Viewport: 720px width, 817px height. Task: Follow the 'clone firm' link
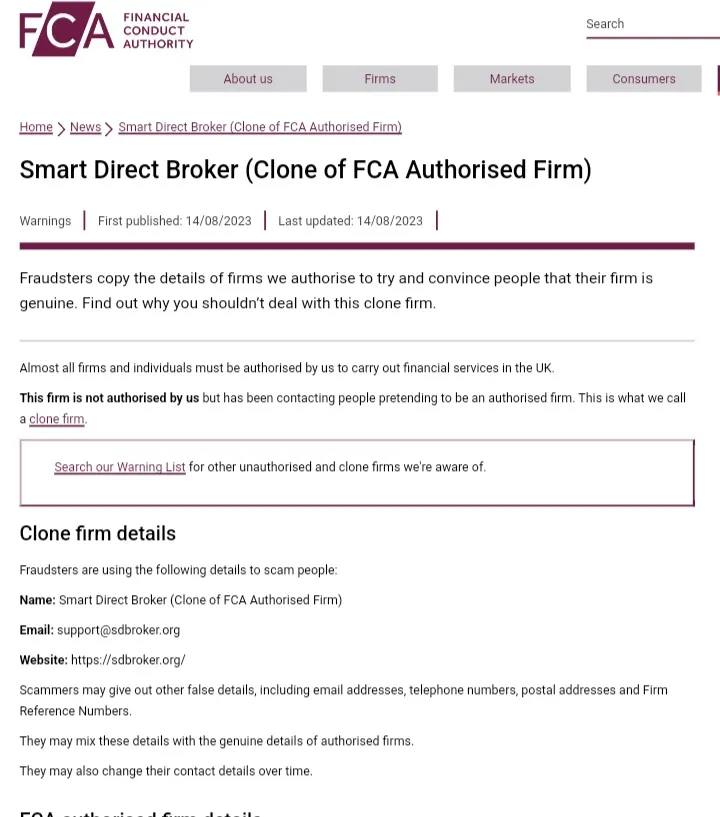(x=56, y=419)
